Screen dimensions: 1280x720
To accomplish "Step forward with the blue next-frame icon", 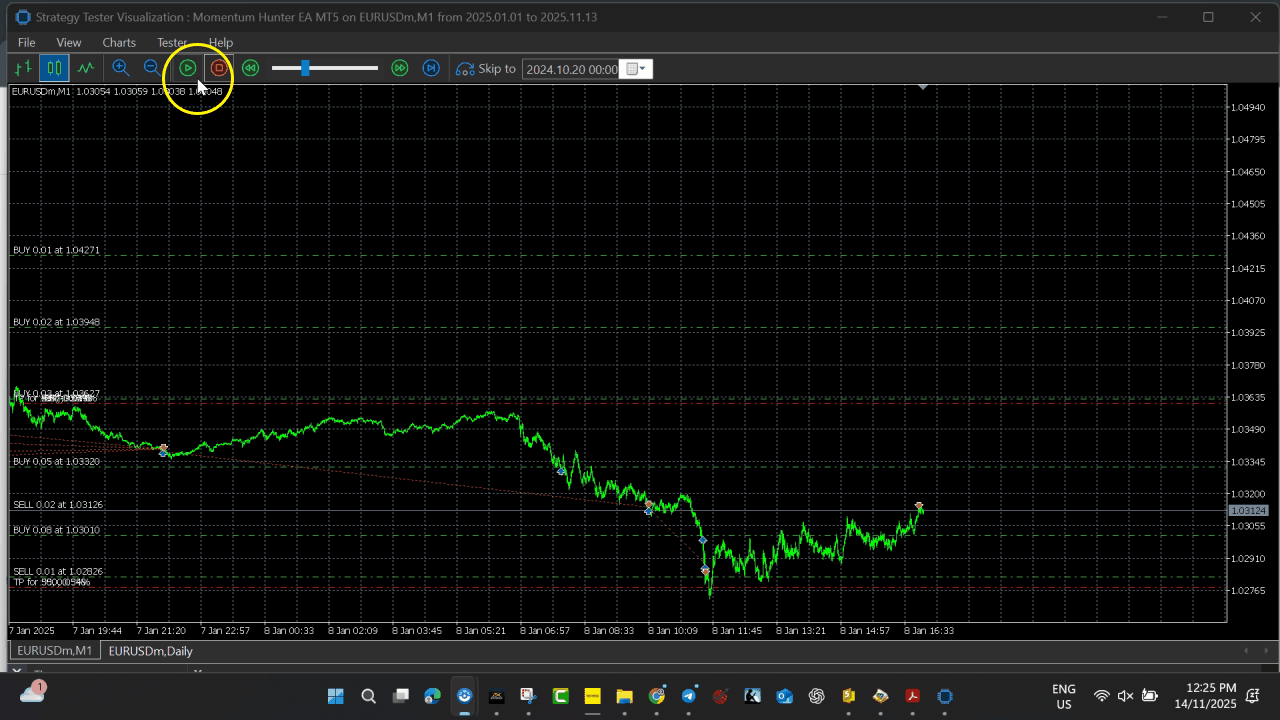I will [431, 68].
